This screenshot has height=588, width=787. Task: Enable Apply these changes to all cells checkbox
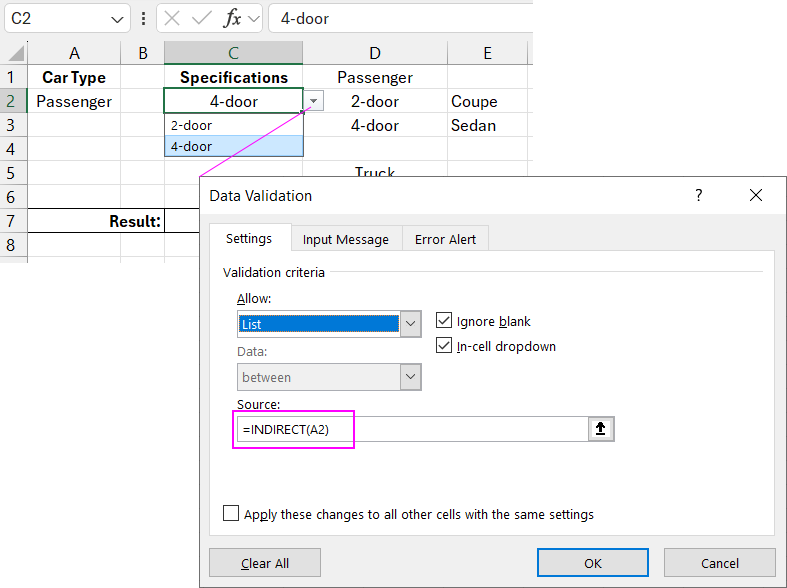tap(231, 513)
